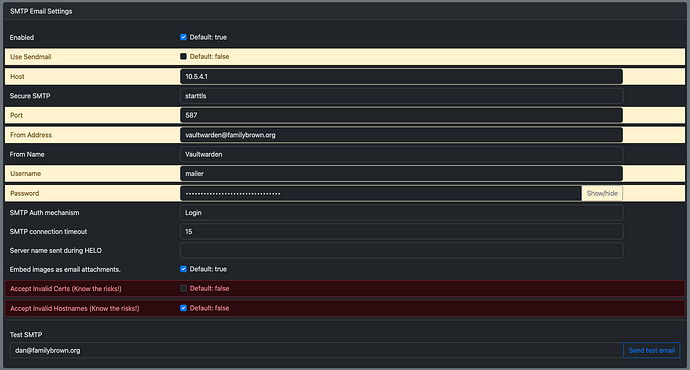Click the SMTP Auth mechanism field
This screenshot has height=370, width=690.
pyautogui.click(x=401, y=212)
